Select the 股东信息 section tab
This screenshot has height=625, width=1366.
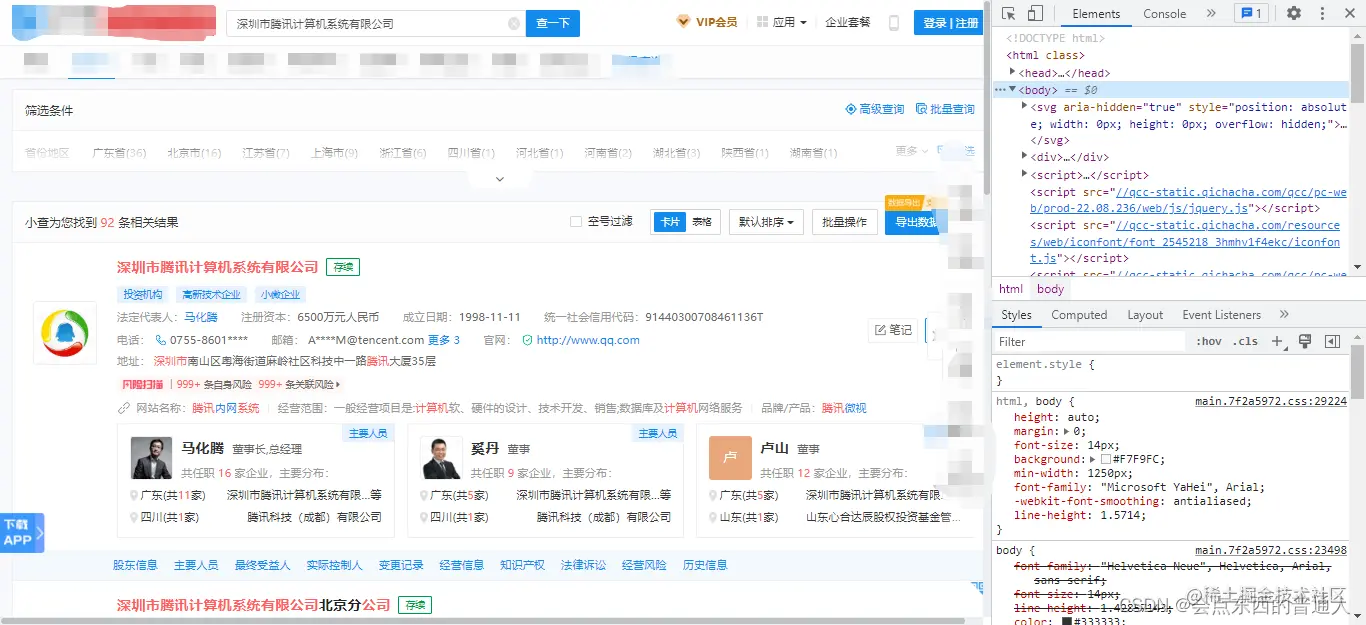(135, 565)
